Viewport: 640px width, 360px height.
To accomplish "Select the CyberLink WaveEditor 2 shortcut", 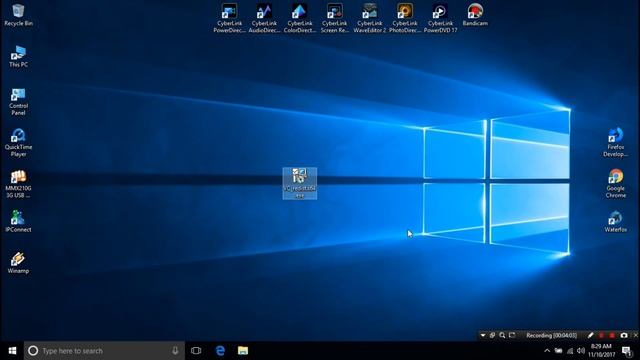I will pos(370,18).
